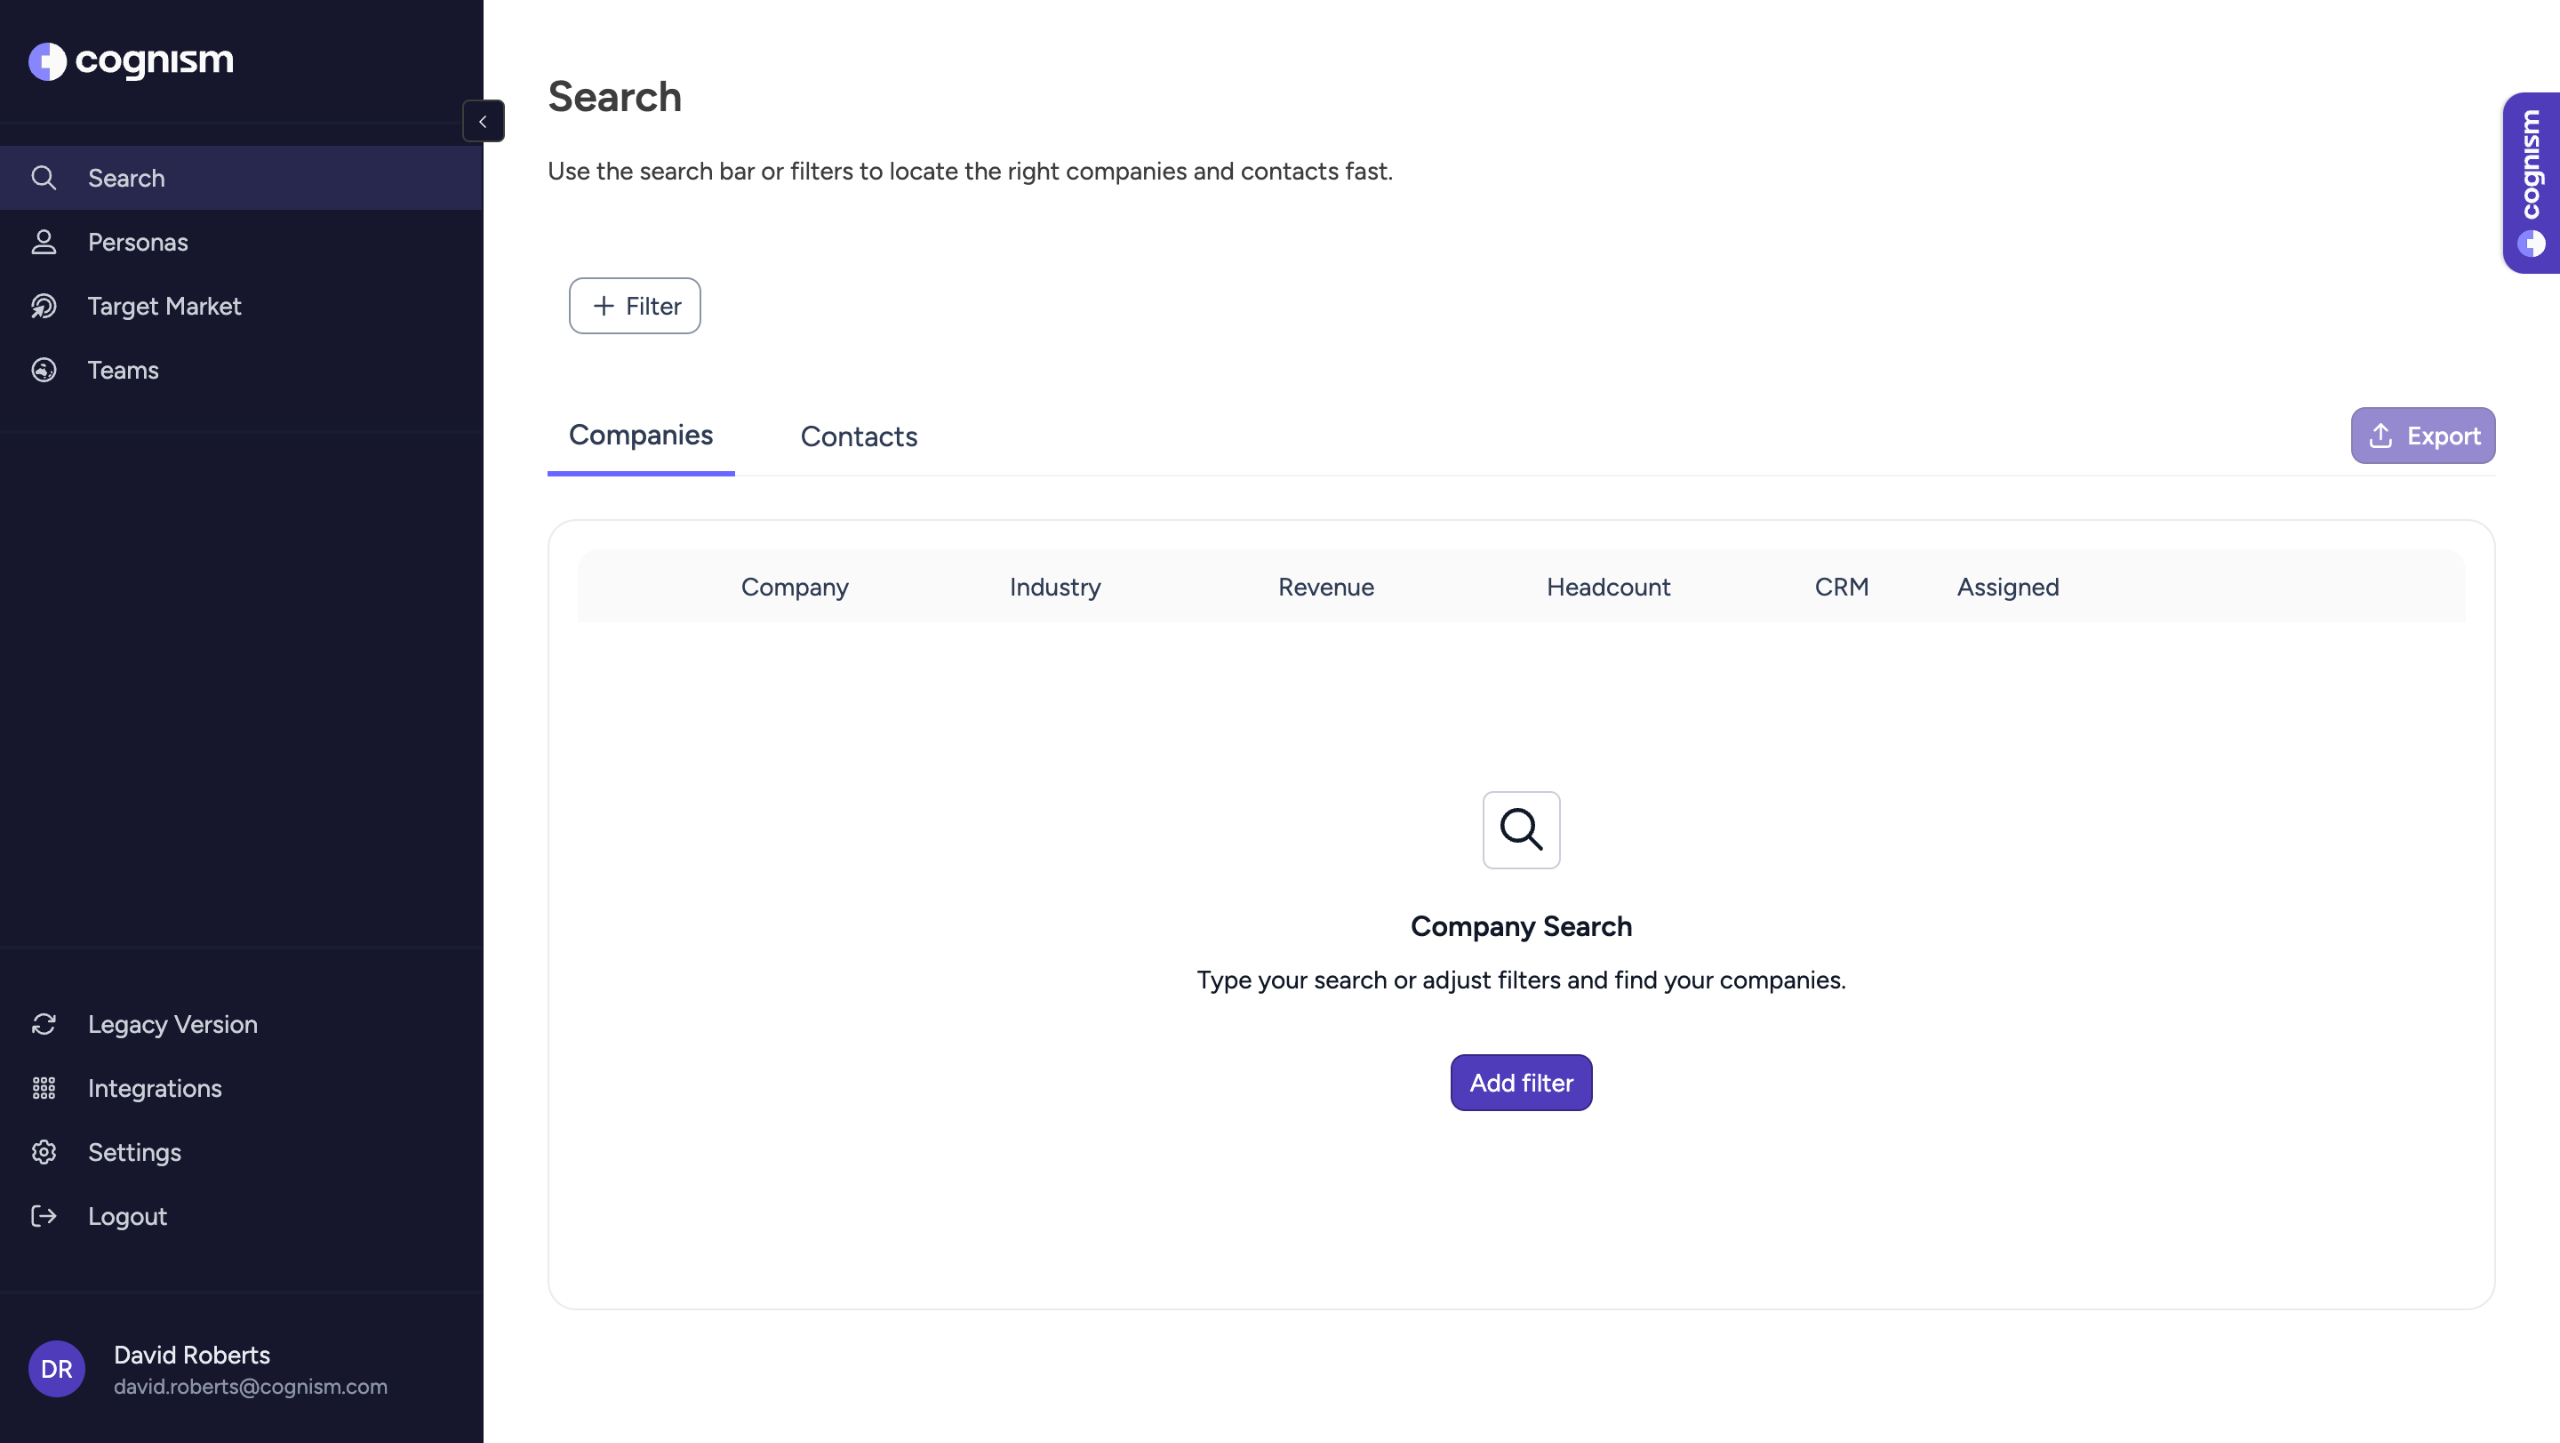The width and height of the screenshot is (2560, 1443).
Task: Collapse the sidebar with chevron button
Action: [x=483, y=121]
